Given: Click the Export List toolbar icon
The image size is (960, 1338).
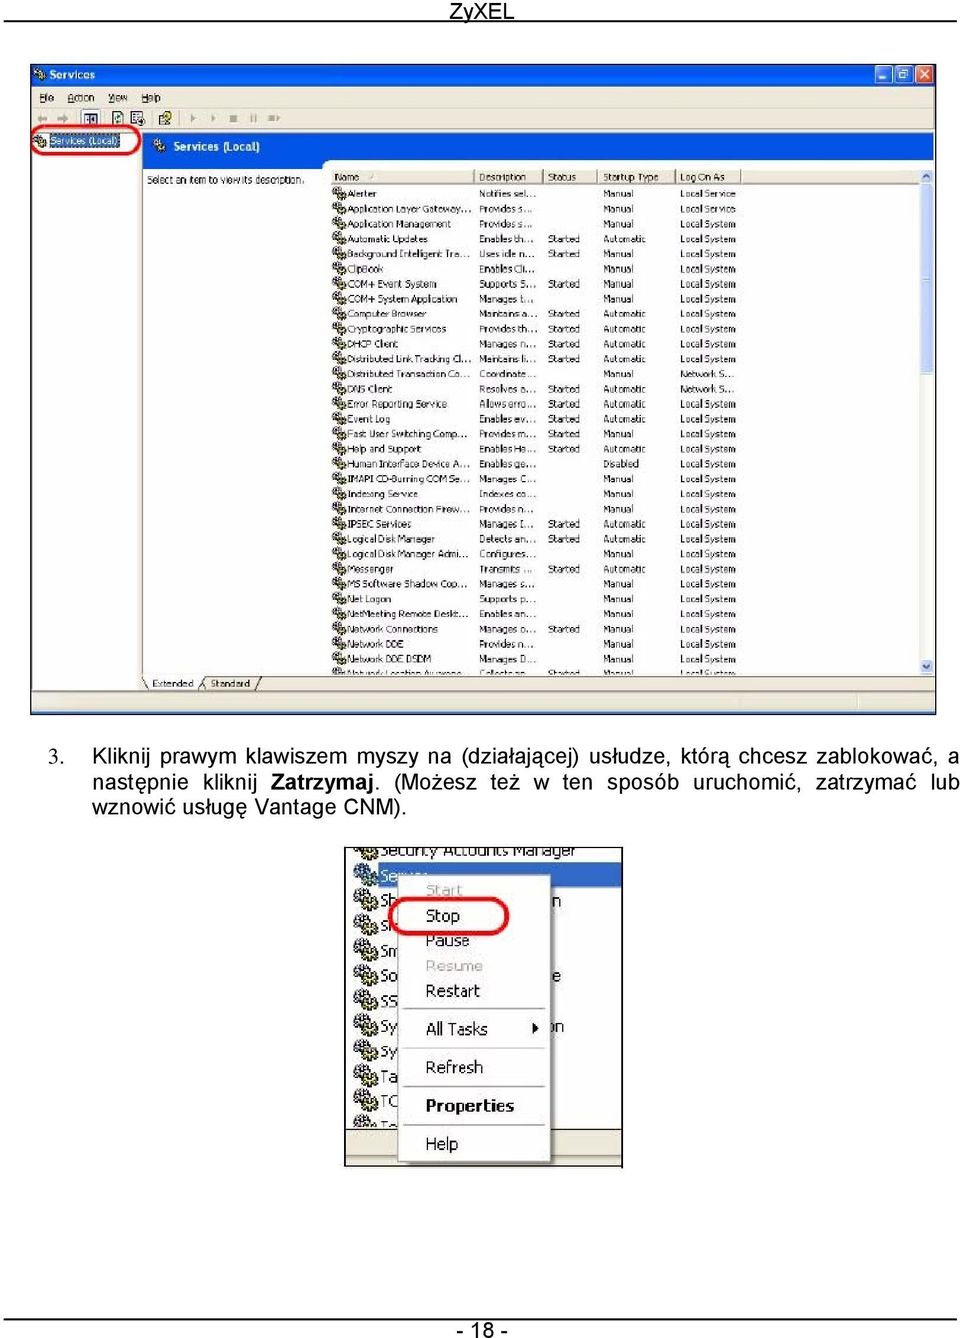Looking at the screenshot, I should [x=137, y=118].
